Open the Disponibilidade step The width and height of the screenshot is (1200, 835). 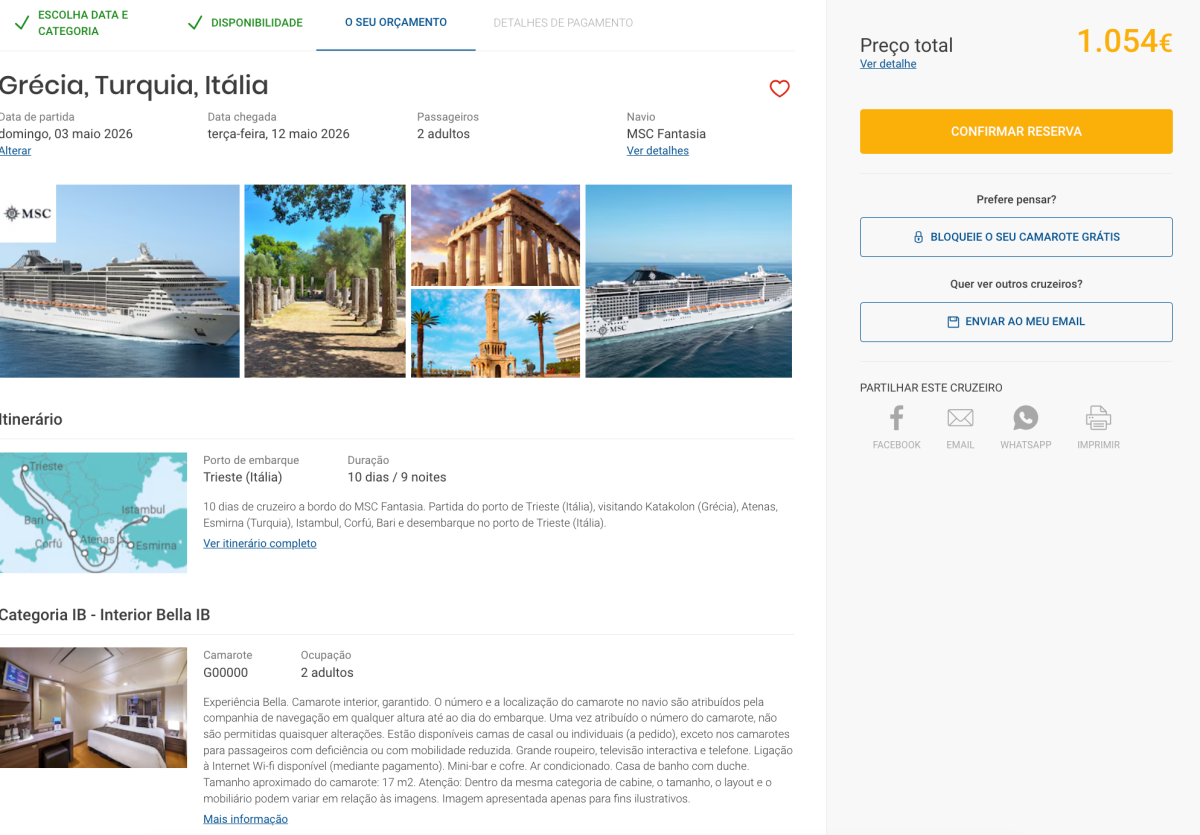[x=245, y=23]
